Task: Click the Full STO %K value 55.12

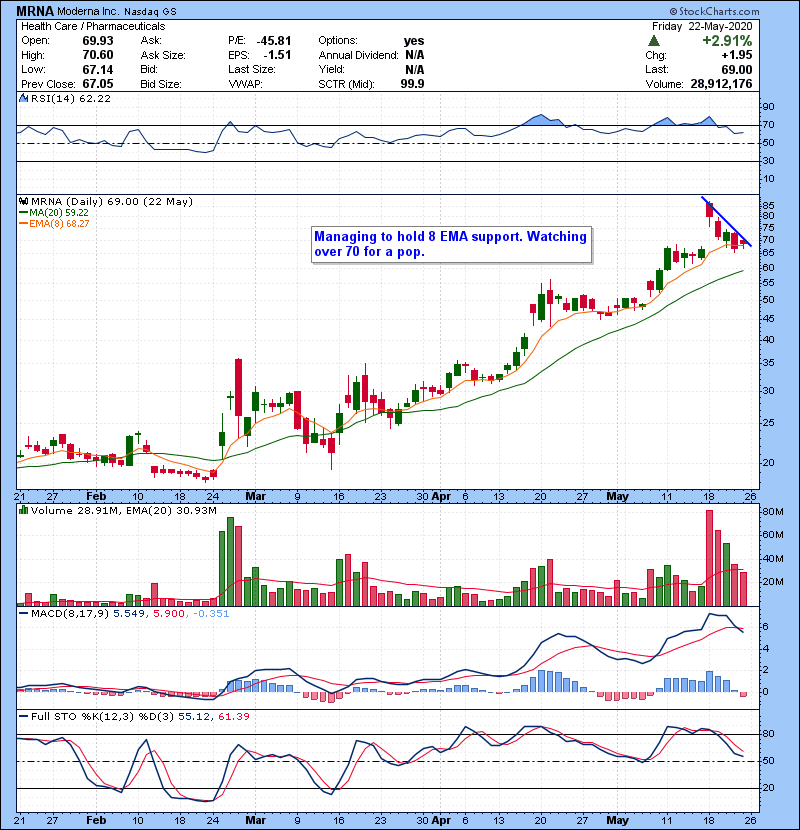Action: coord(194,717)
